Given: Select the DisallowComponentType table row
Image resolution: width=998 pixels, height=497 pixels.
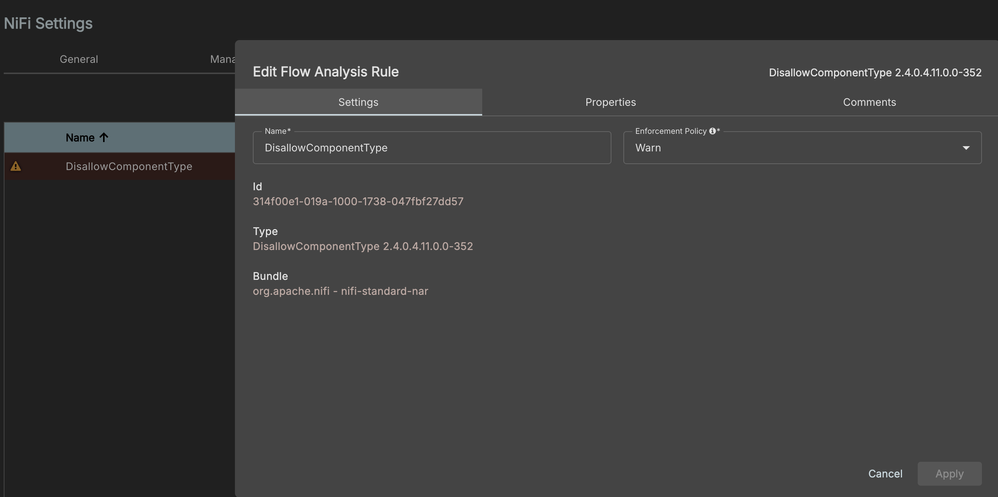Looking at the screenshot, I should [129, 166].
